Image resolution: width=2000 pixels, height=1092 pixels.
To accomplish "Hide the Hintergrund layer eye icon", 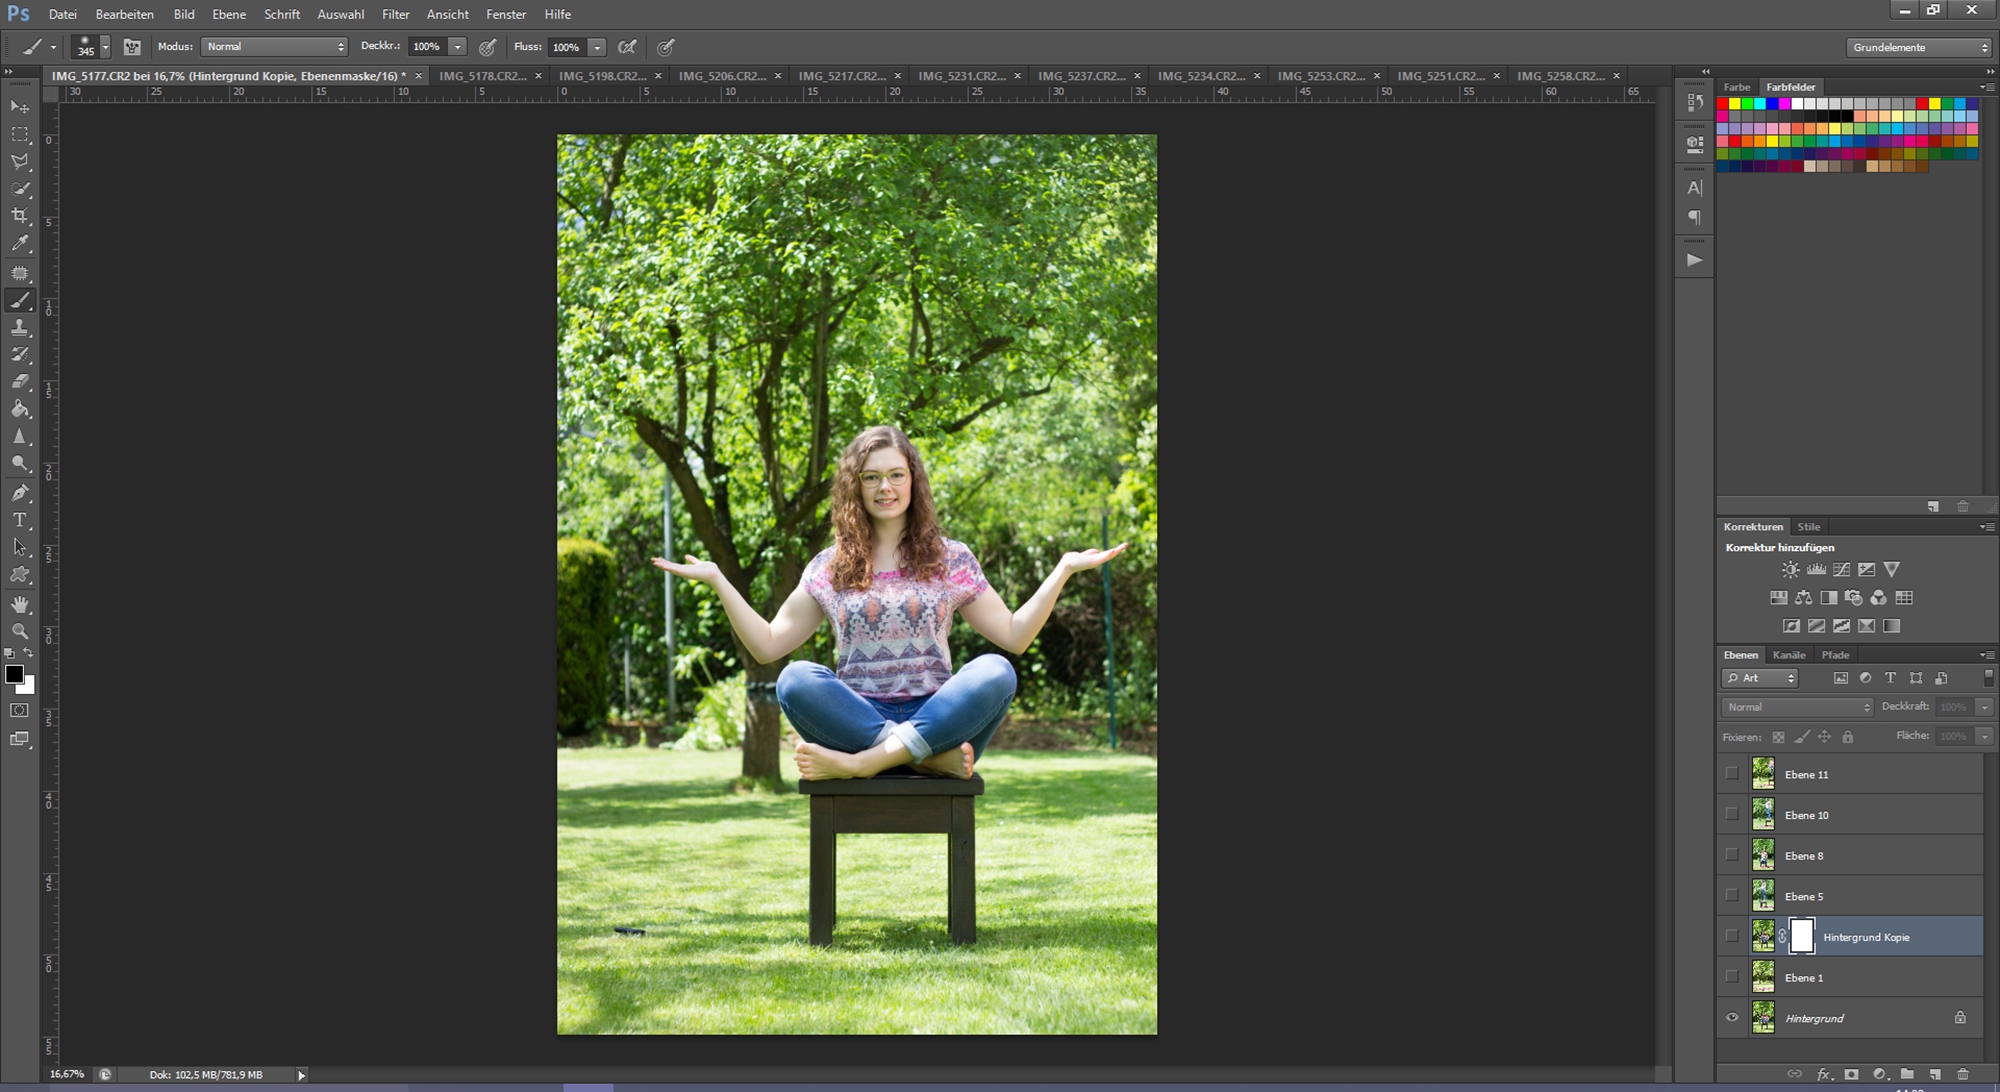I will point(1732,1018).
